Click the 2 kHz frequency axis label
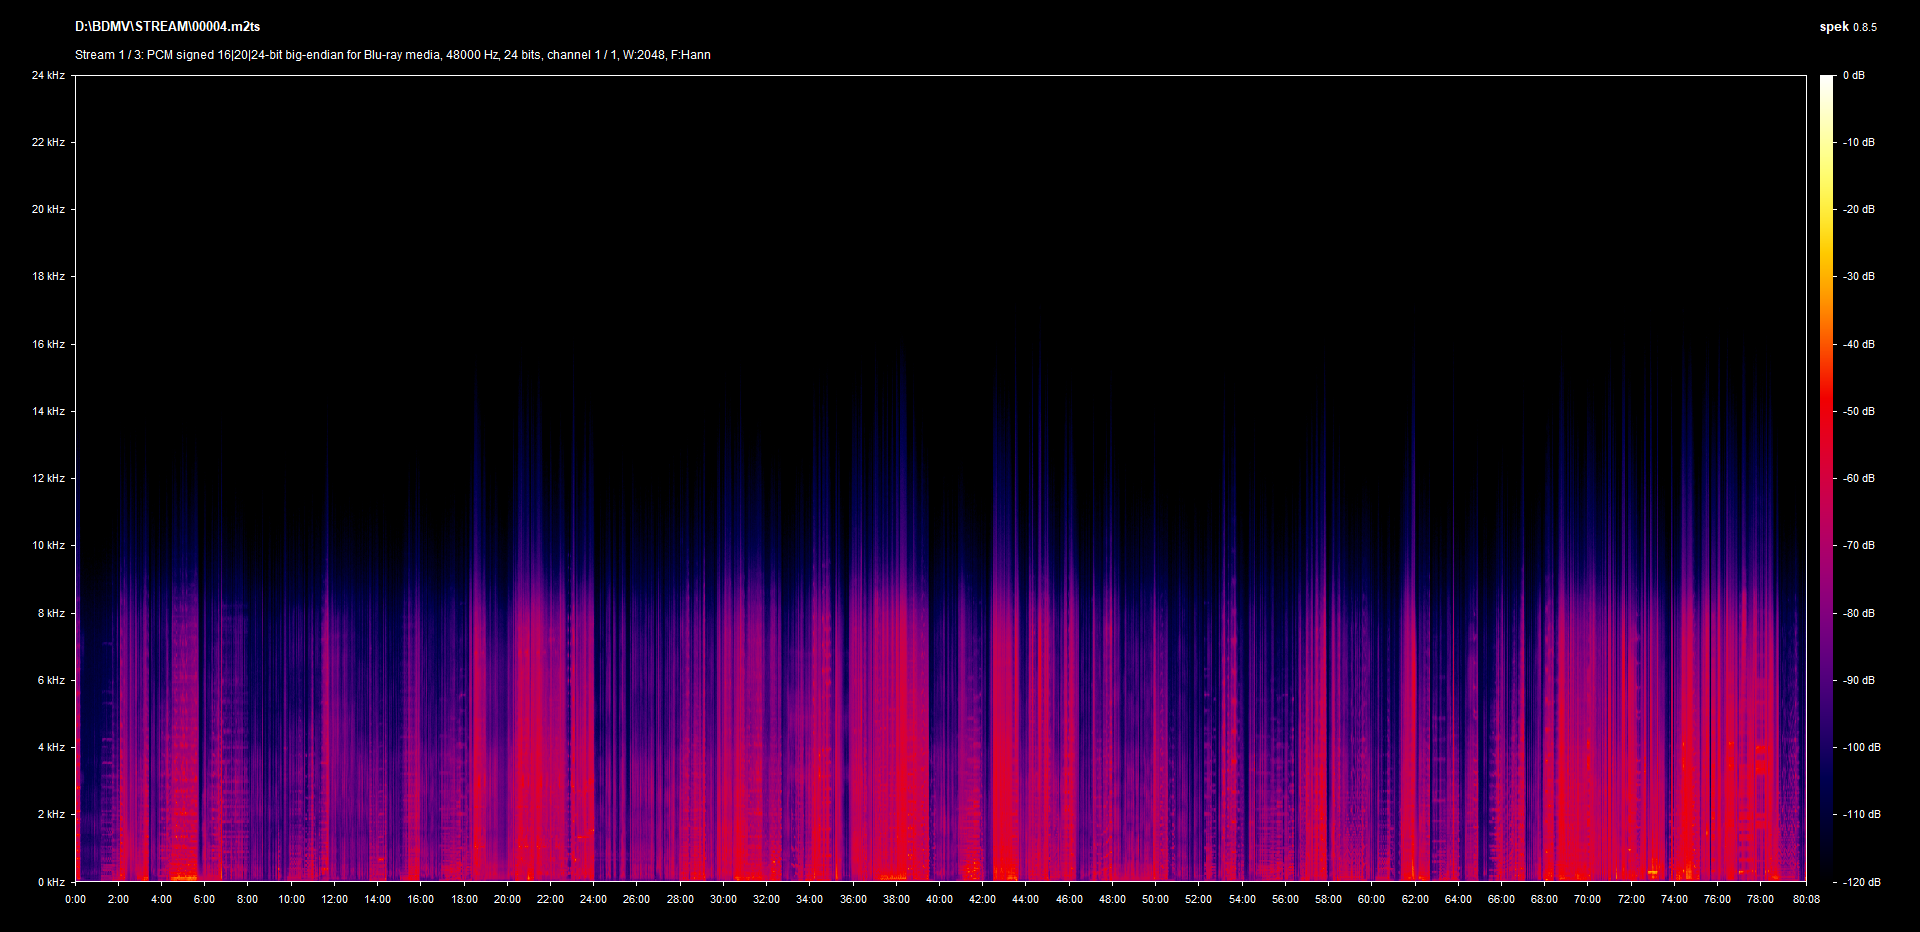This screenshot has width=1920, height=932. (51, 814)
